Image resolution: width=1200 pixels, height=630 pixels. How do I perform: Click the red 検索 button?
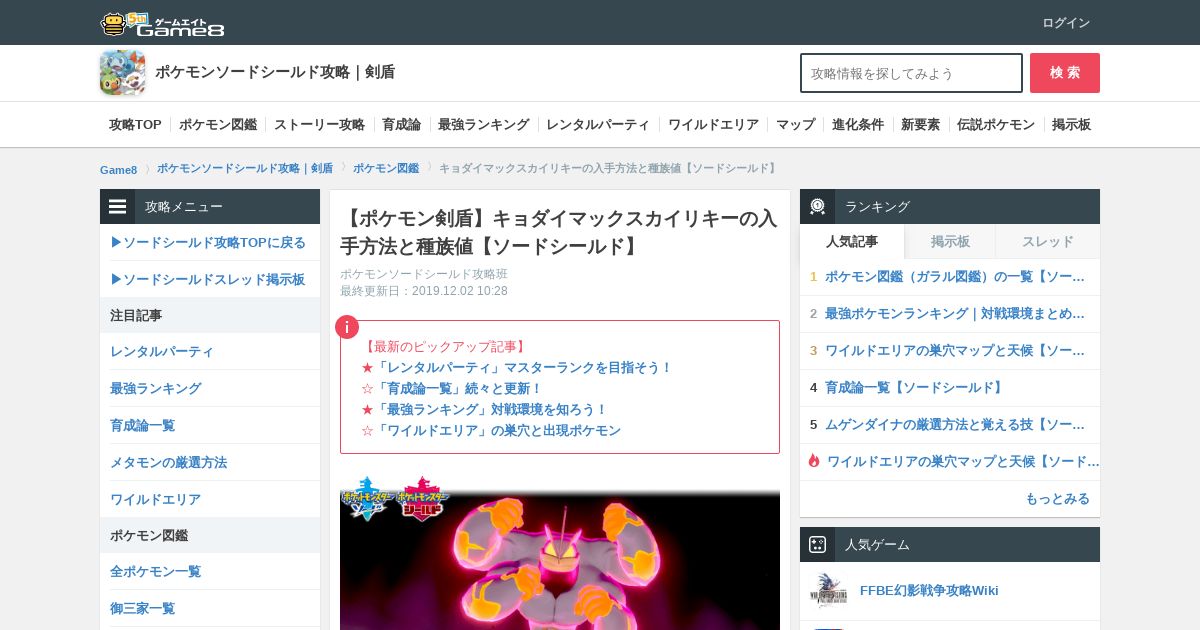pyautogui.click(x=1065, y=73)
